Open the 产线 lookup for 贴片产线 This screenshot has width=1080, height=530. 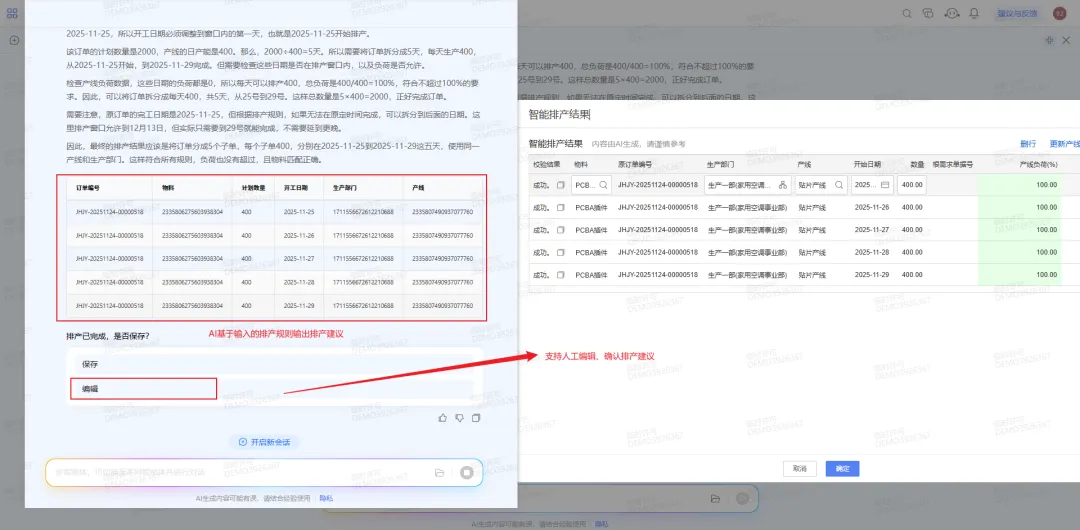(x=839, y=185)
